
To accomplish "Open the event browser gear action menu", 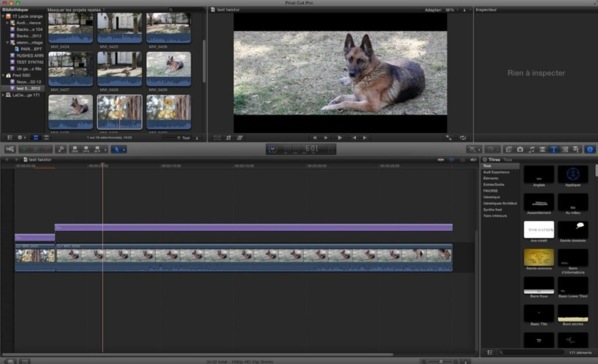I will (x=21, y=137).
